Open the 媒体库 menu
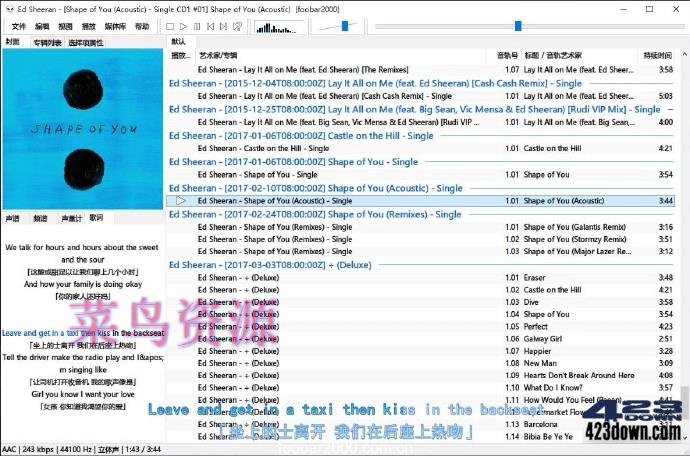Image resolution: width=690 pixels, height=456 pixels. pos(115,26)
